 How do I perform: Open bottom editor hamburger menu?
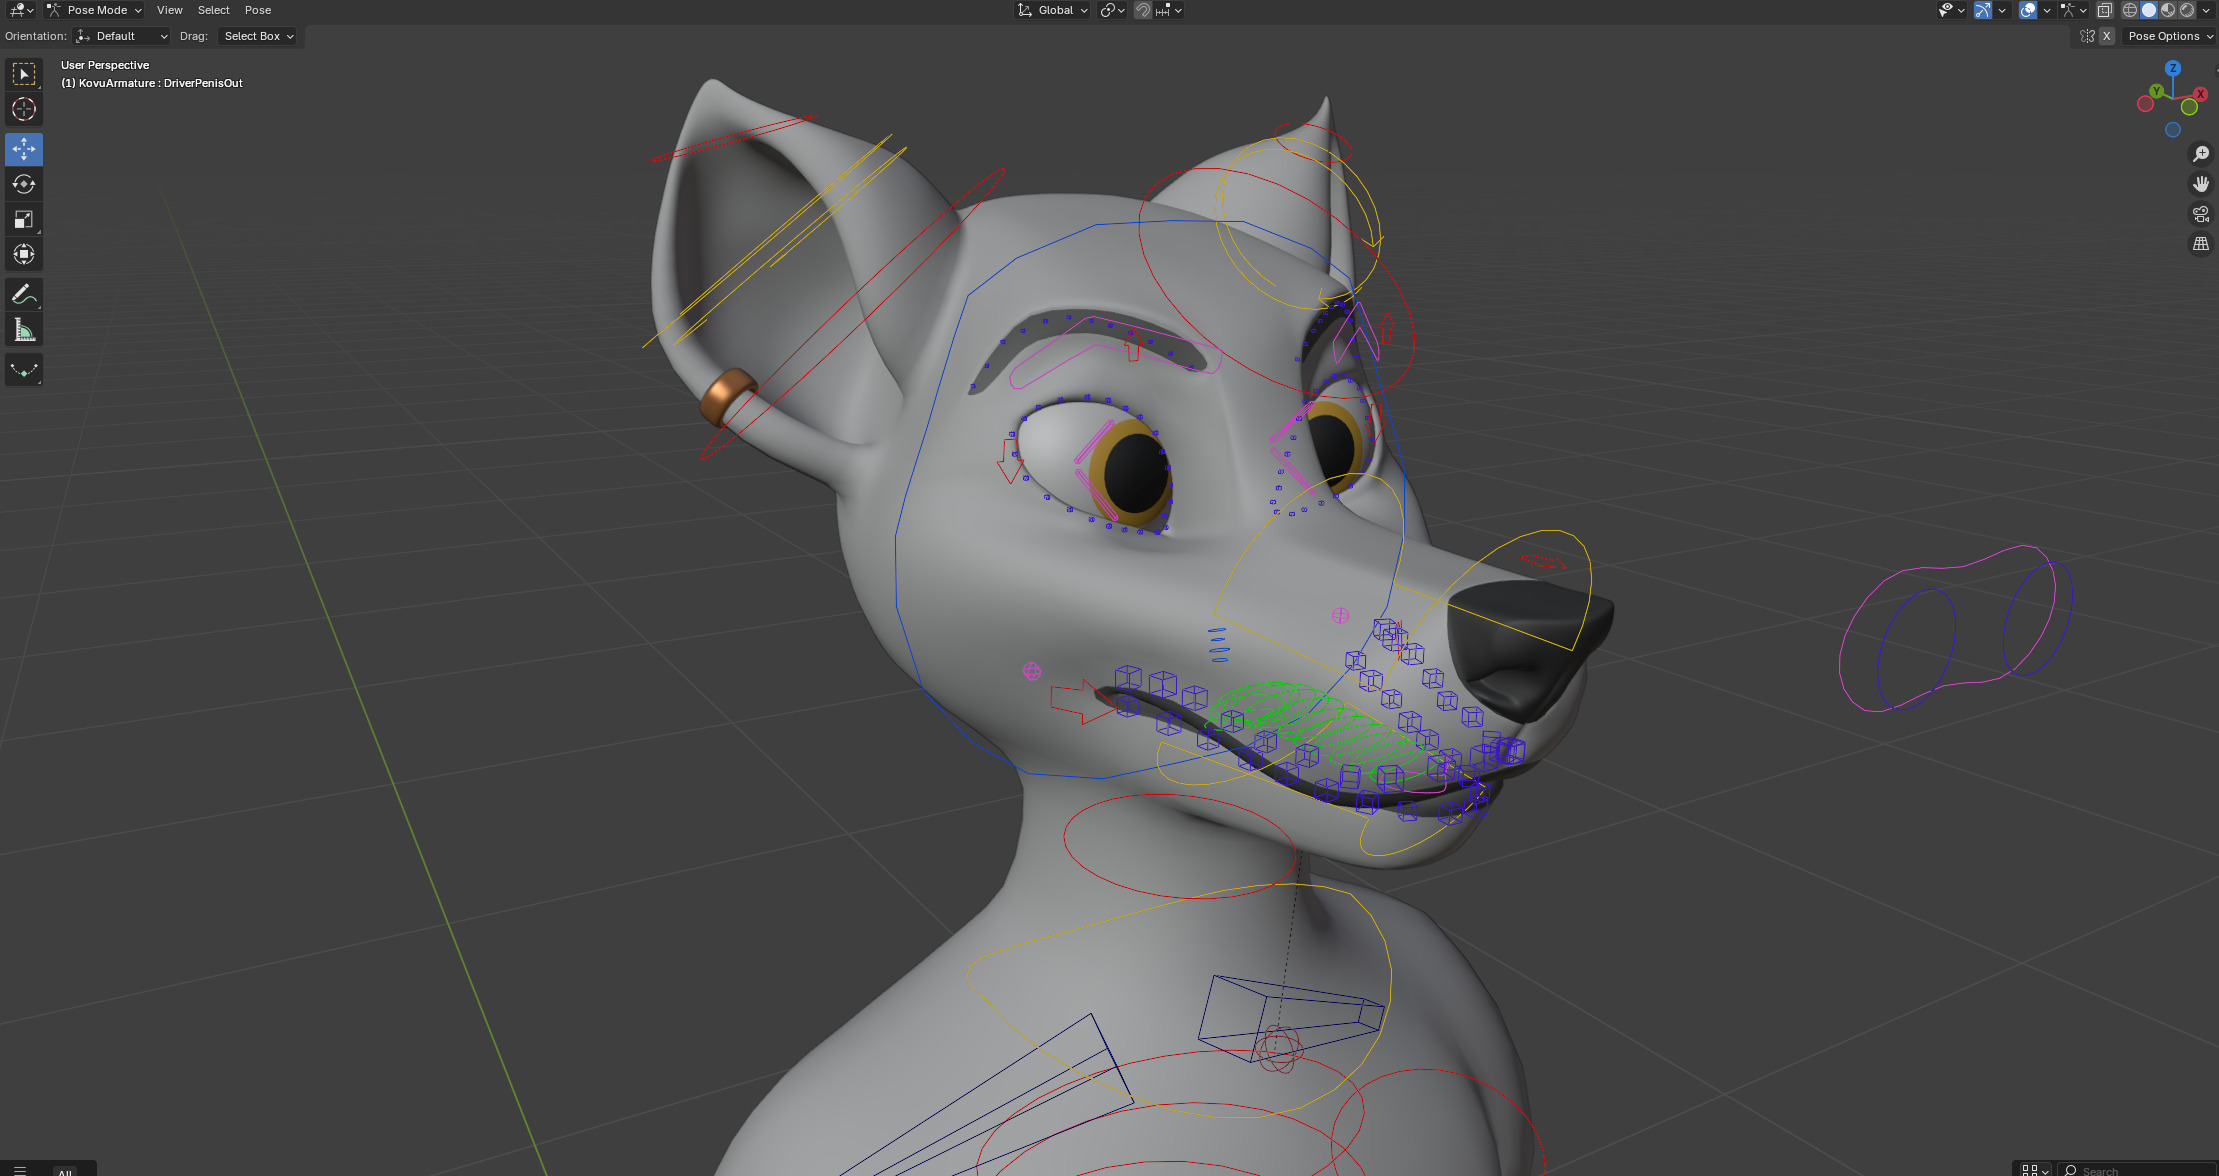tap(20, 1170)
